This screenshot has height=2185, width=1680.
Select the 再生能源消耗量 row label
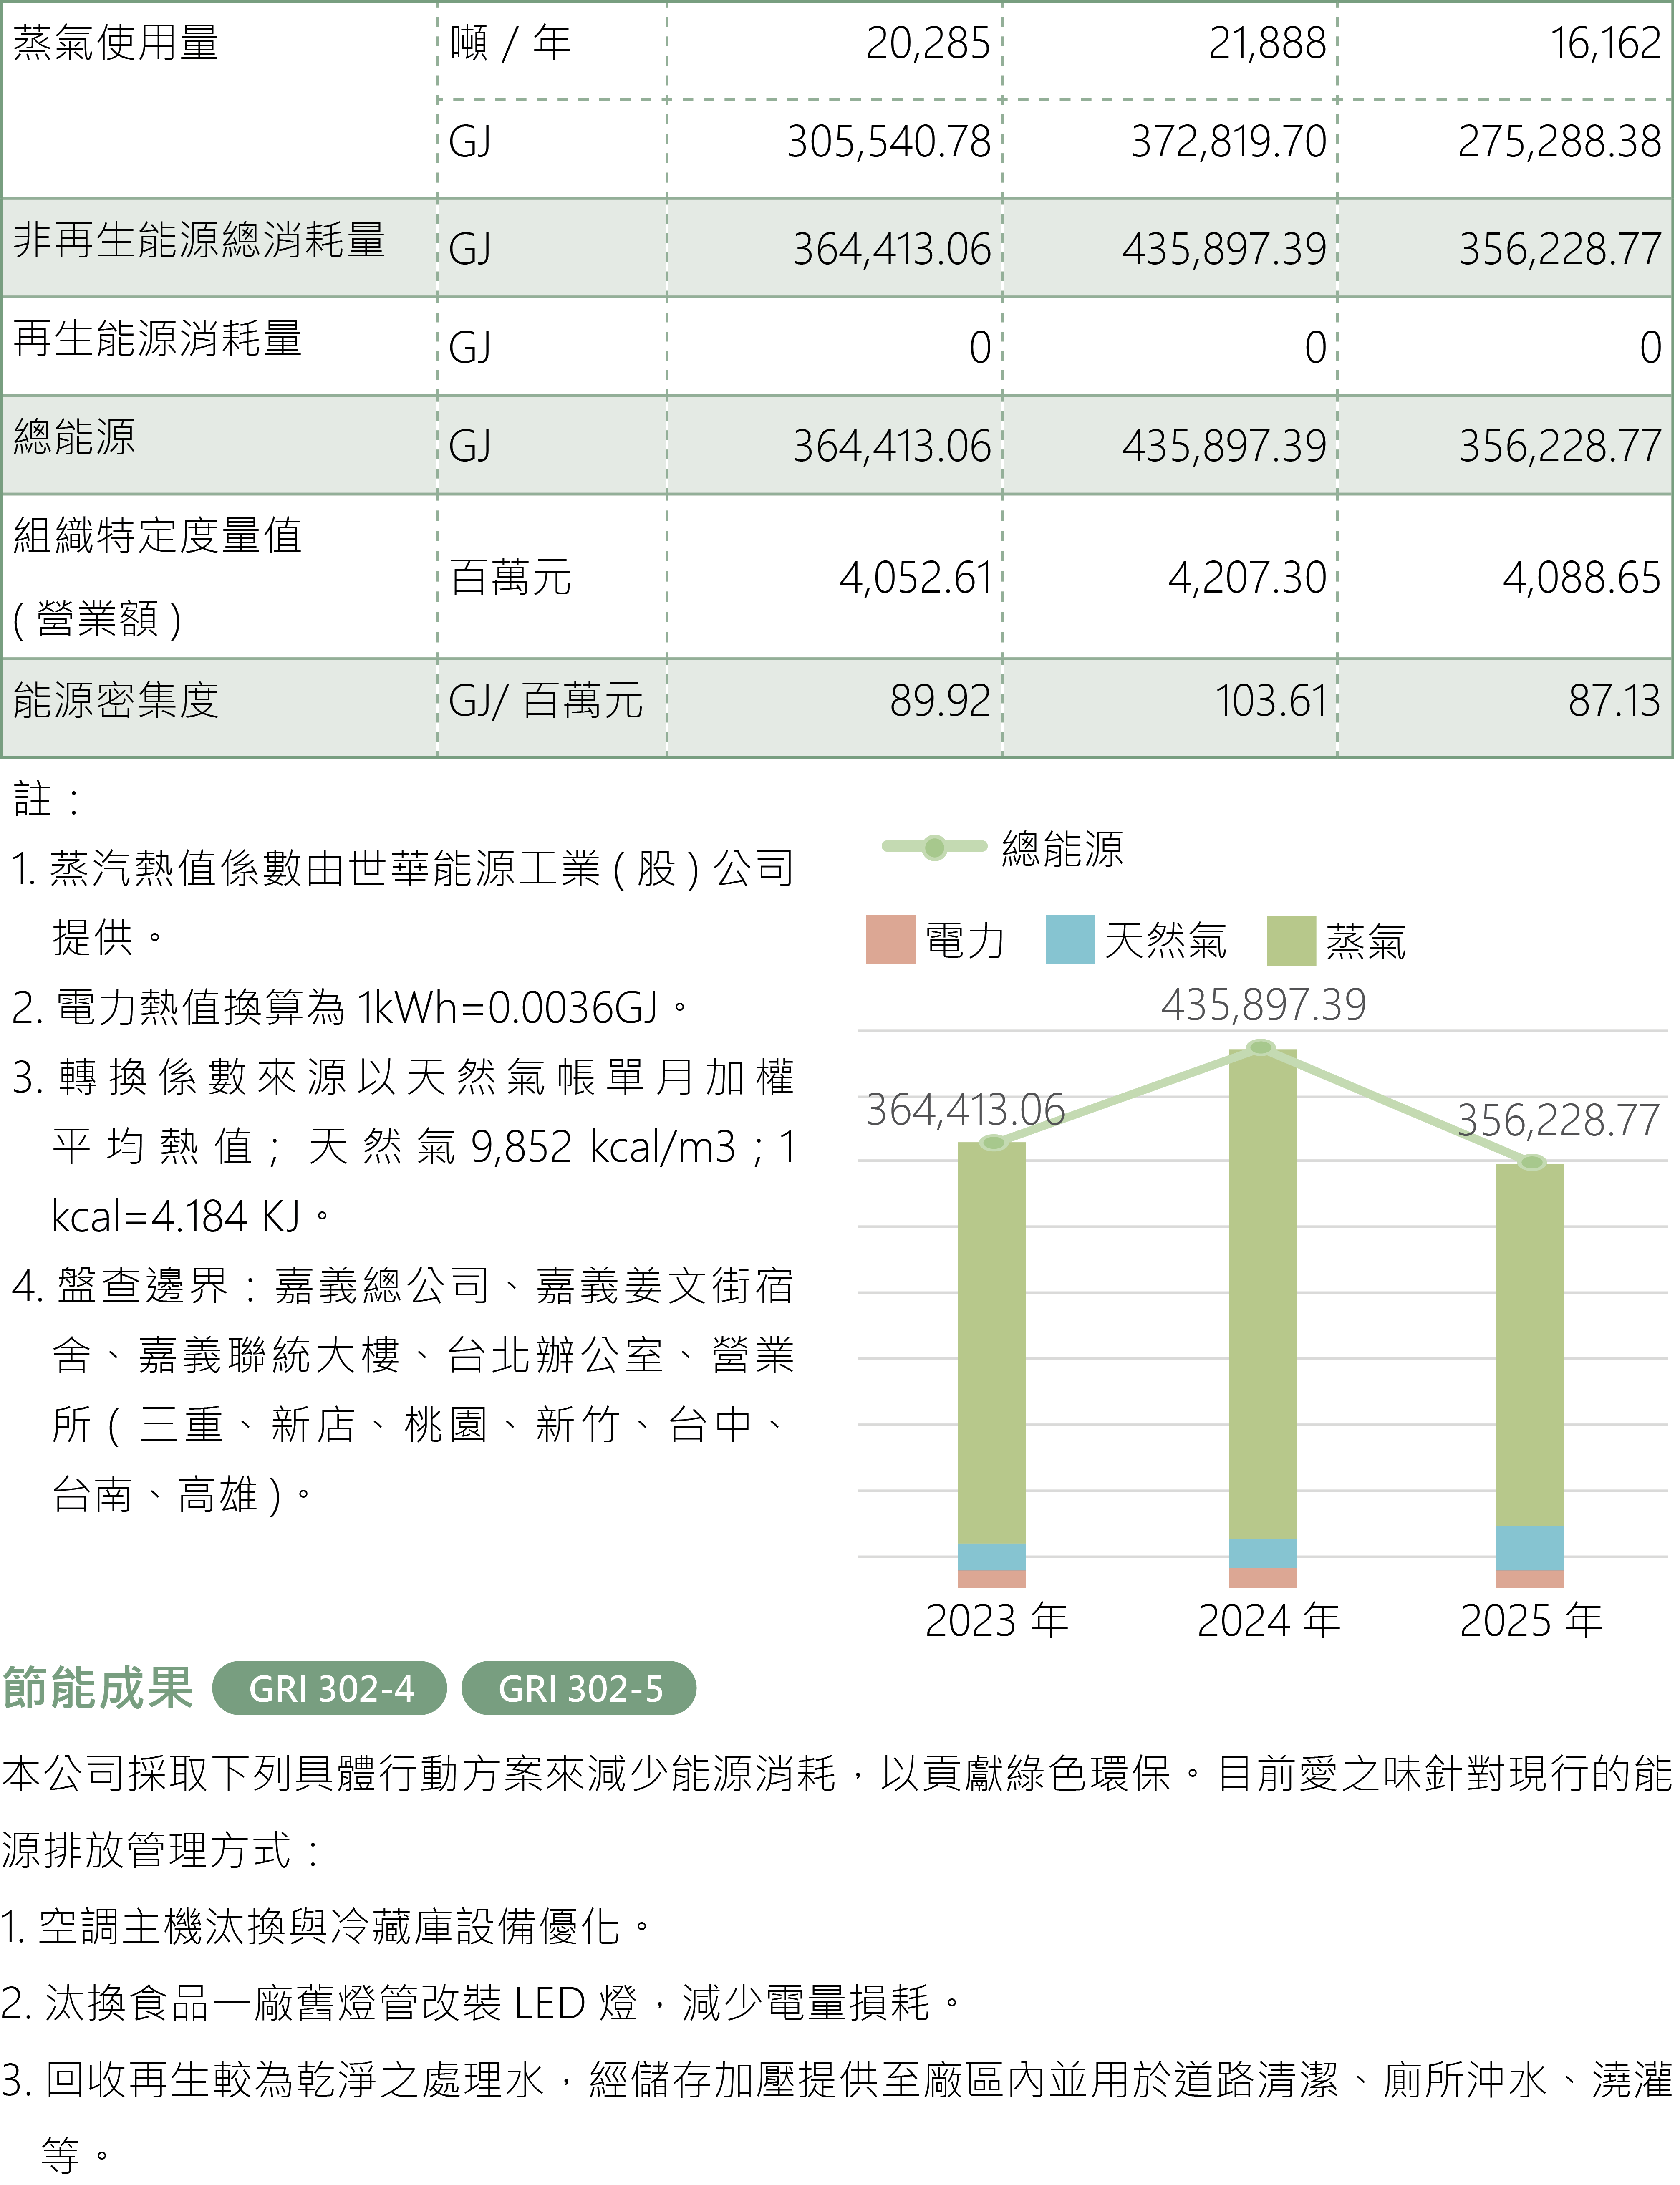coord(157,339)
